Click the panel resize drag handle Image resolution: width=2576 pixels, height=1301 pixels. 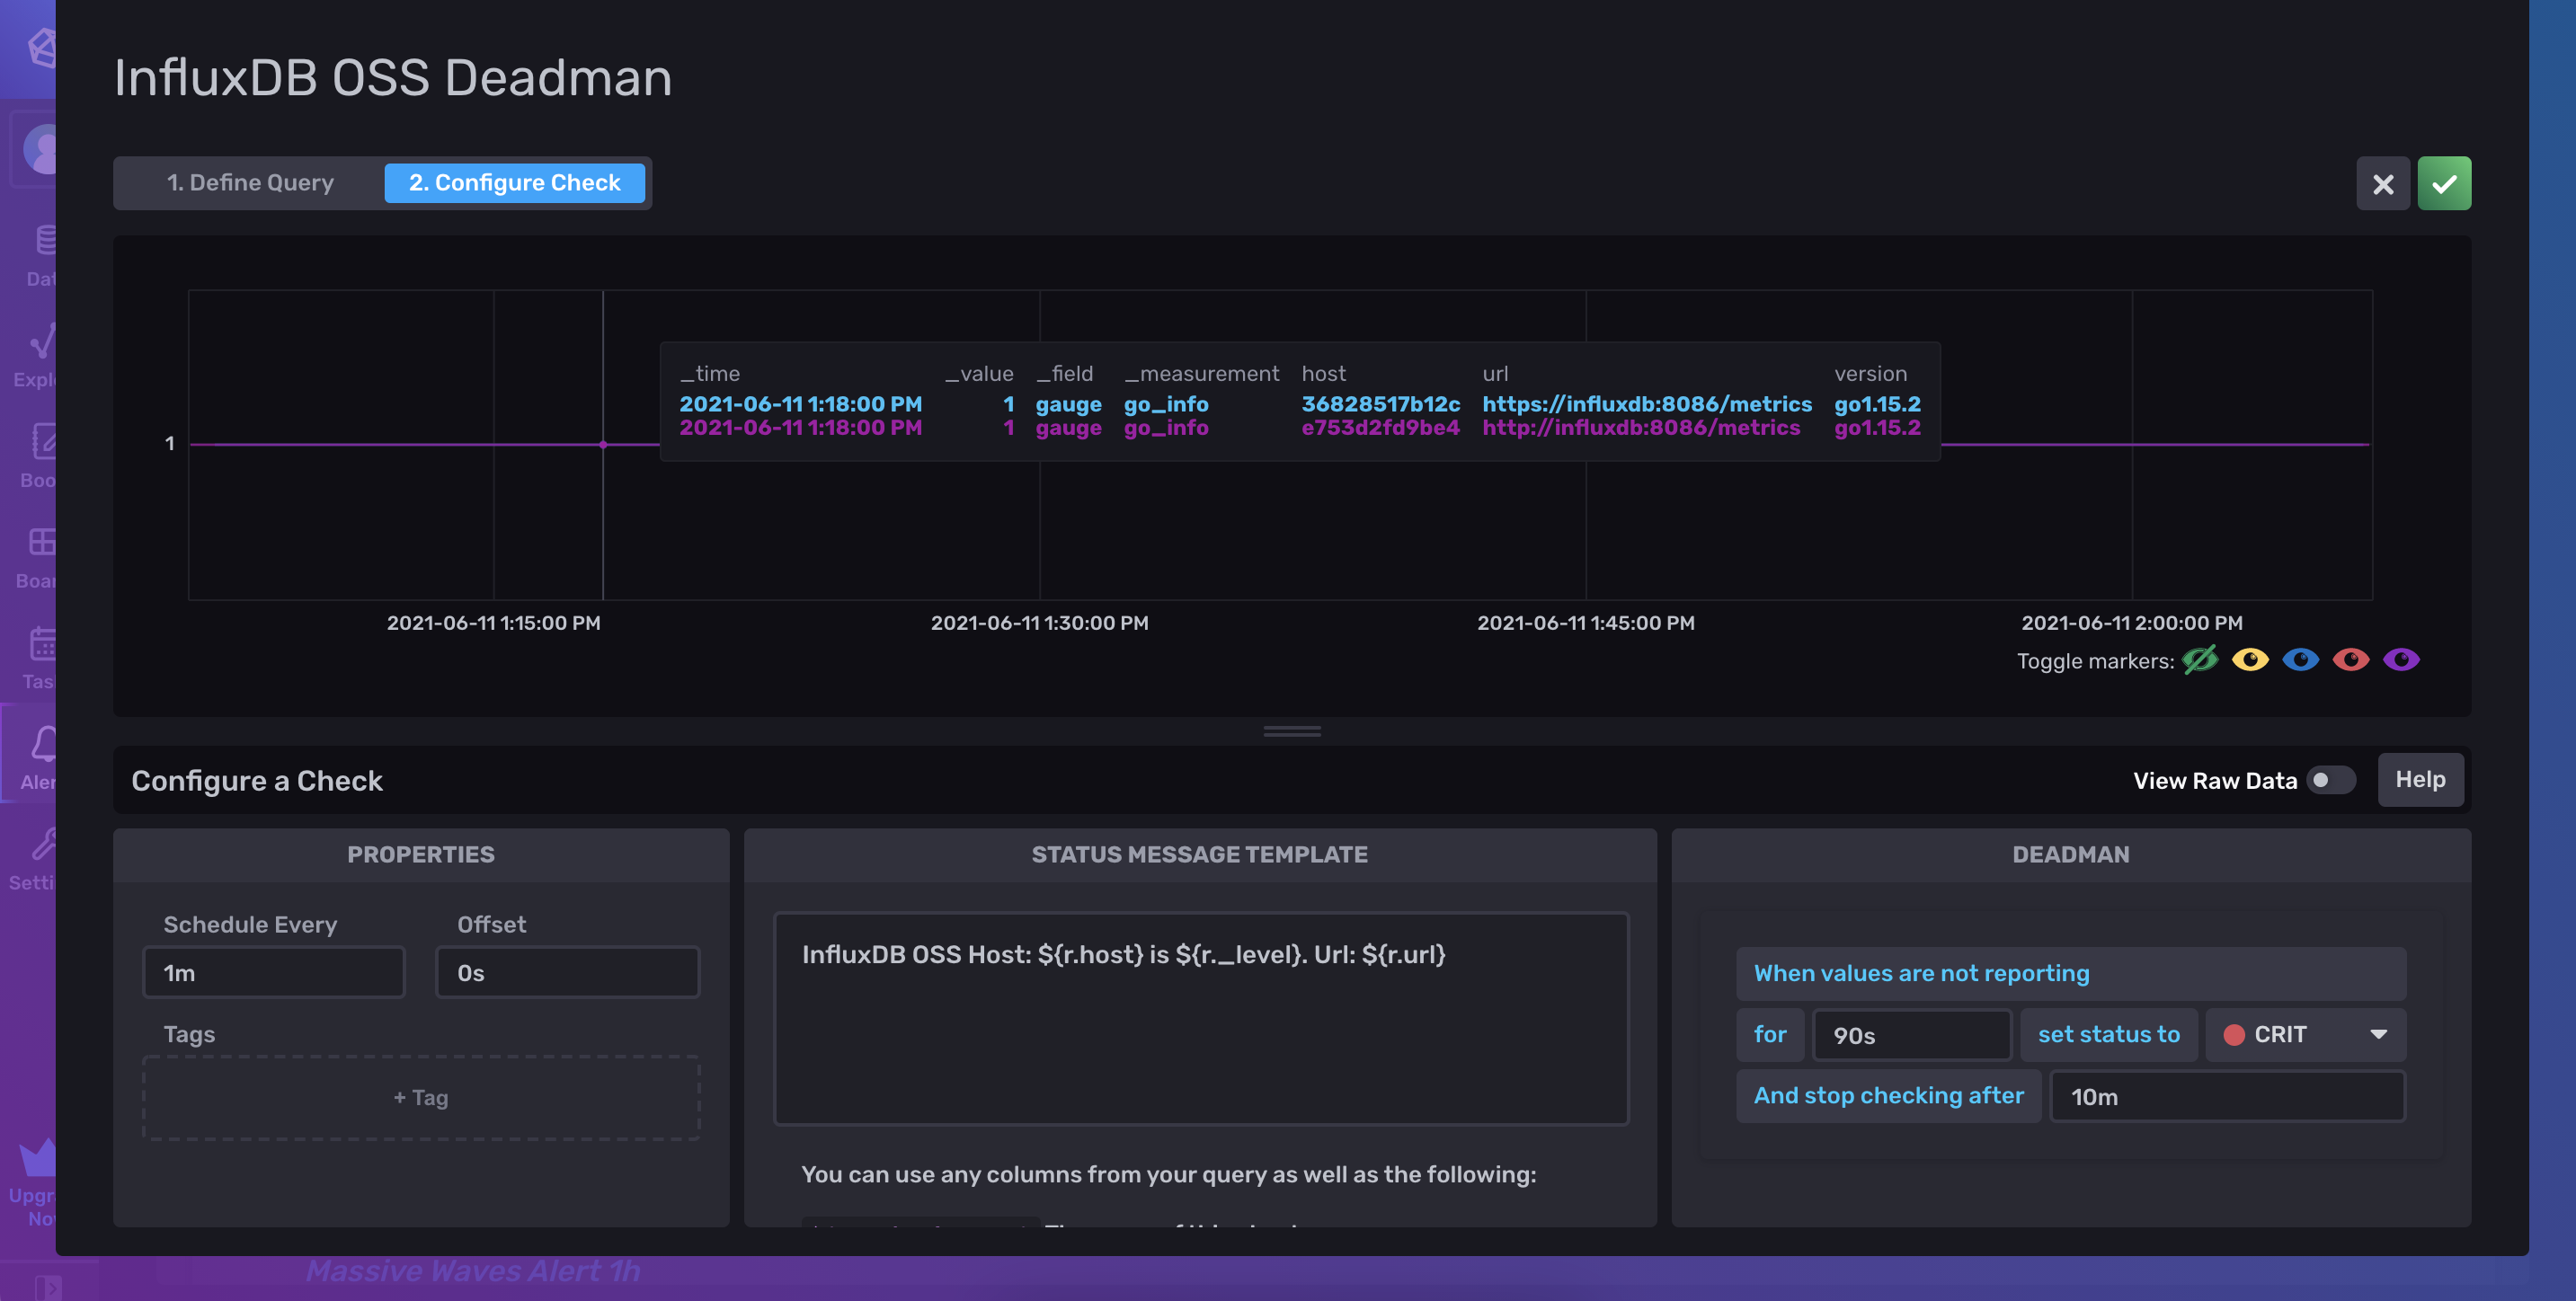click(1291, 731)
